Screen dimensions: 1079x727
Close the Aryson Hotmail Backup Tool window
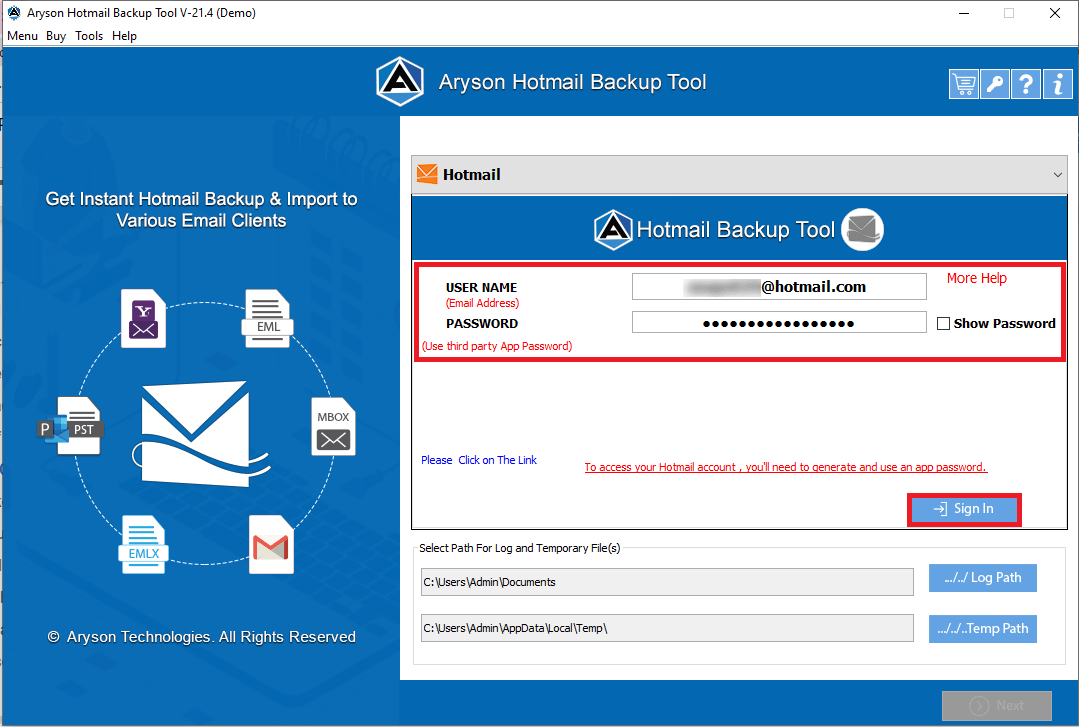pos(1054,13)
